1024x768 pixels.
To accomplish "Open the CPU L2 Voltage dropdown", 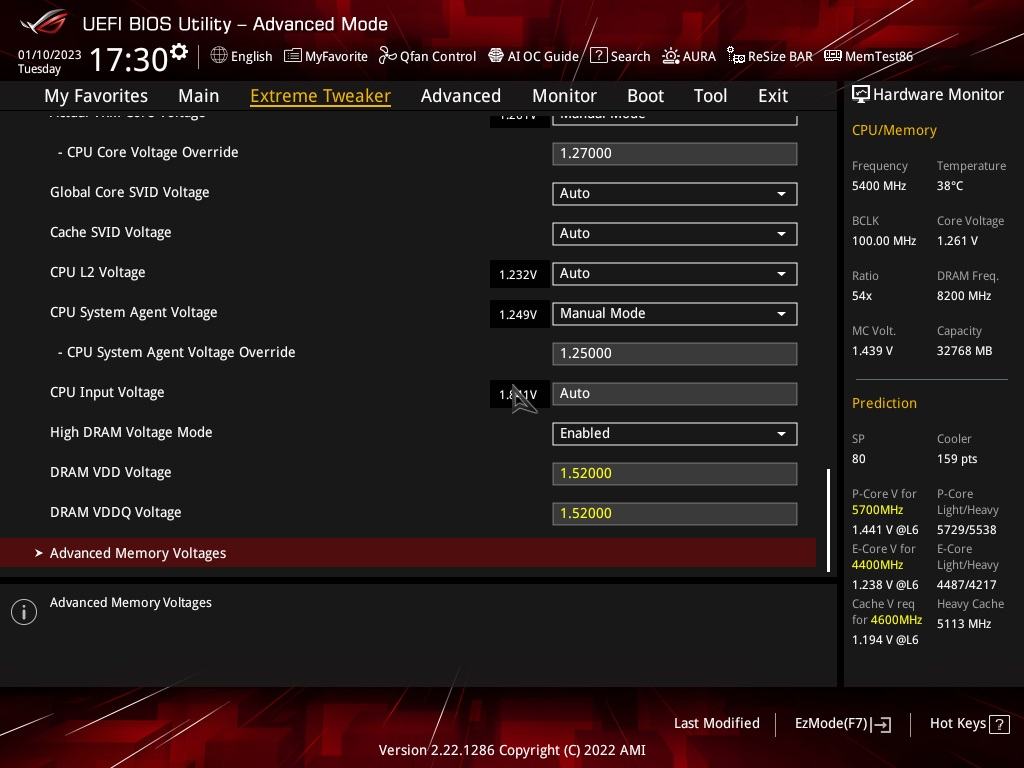I will 675,274.
